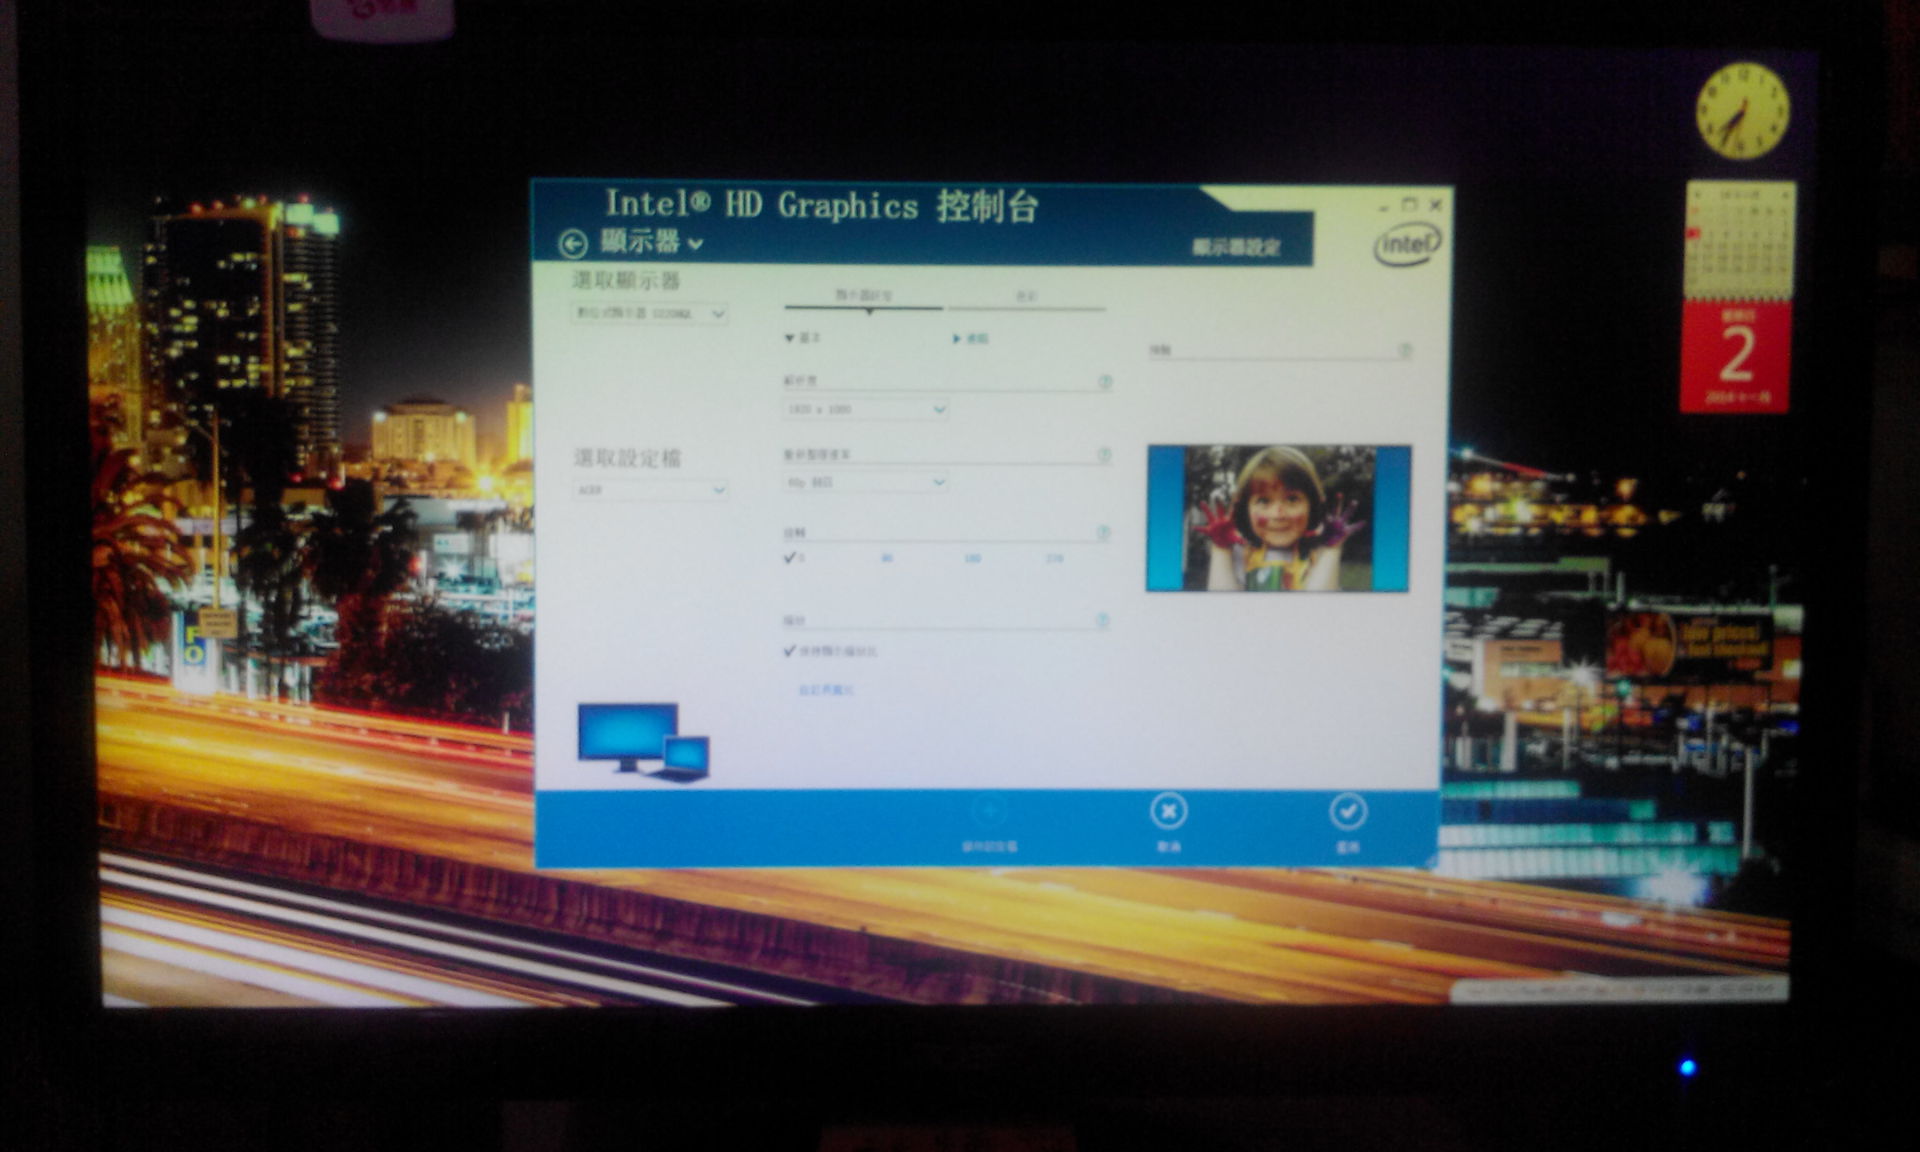Viewport: 1920px width, 1152px height.
Task: Open help icon for refresh rate setting
Action: 1104,455
